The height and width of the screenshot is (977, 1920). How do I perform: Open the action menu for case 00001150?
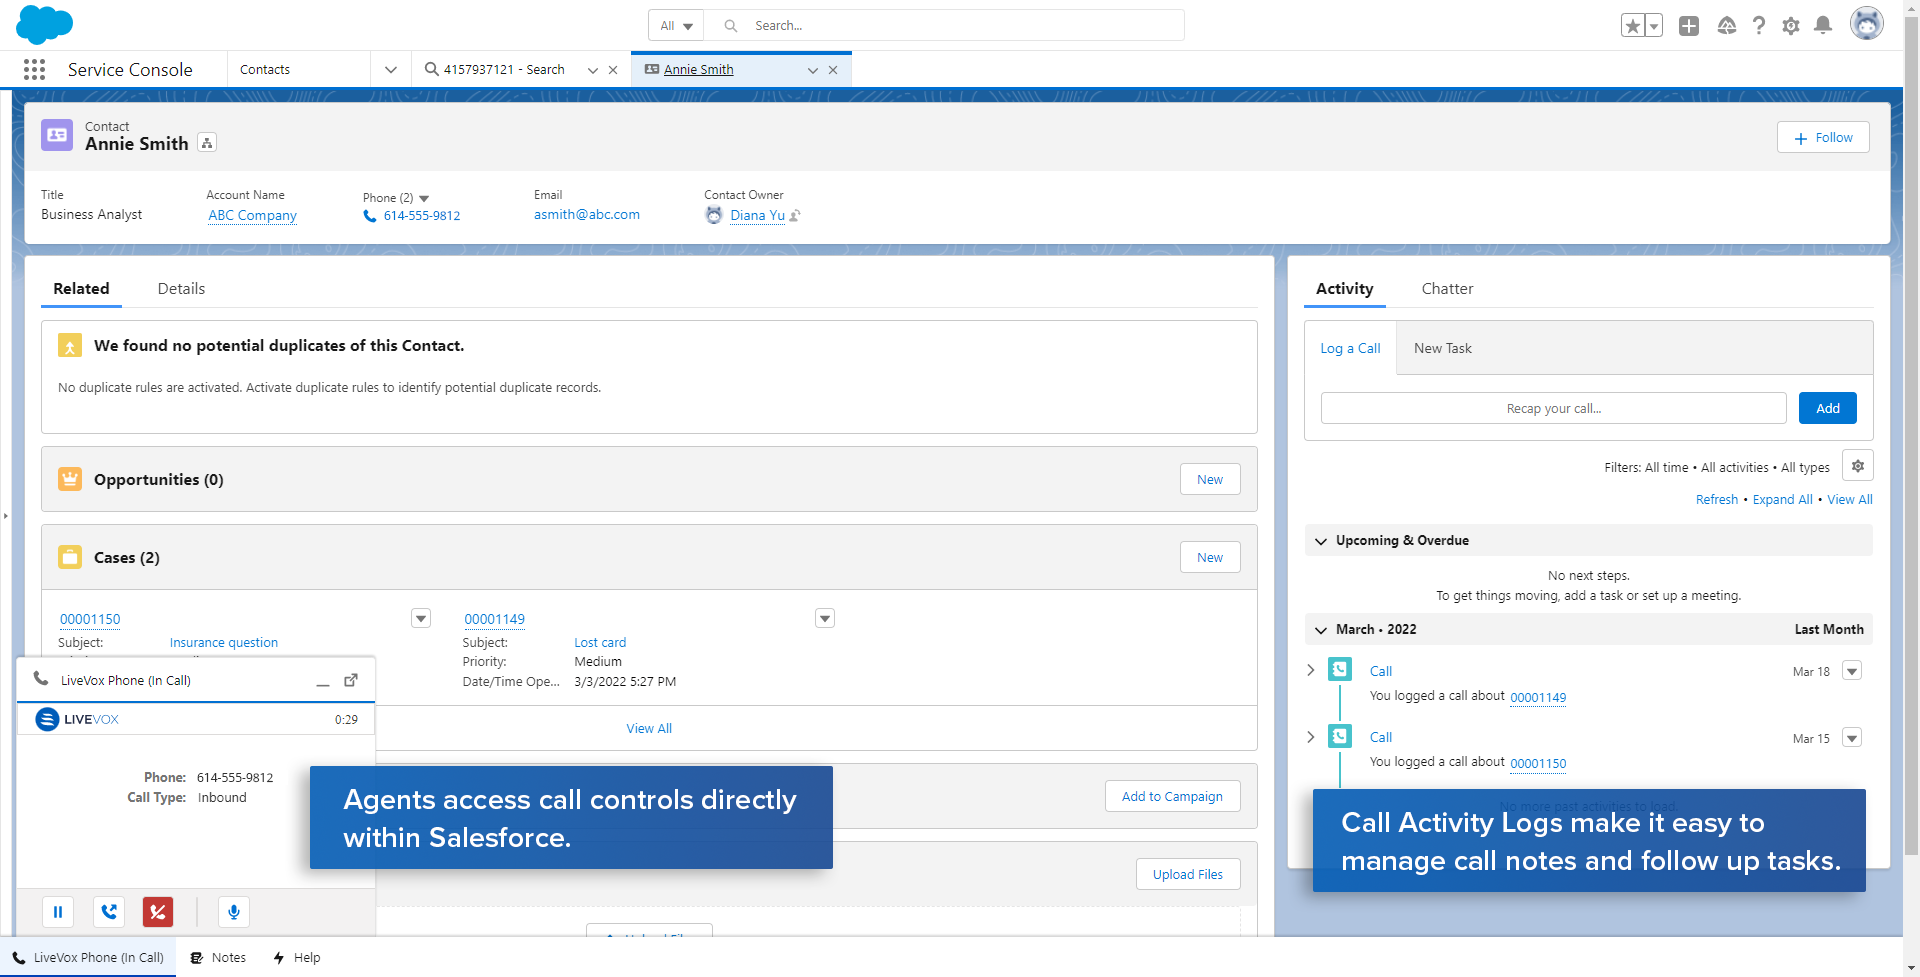pyautogui.click(x=421, y=618)
